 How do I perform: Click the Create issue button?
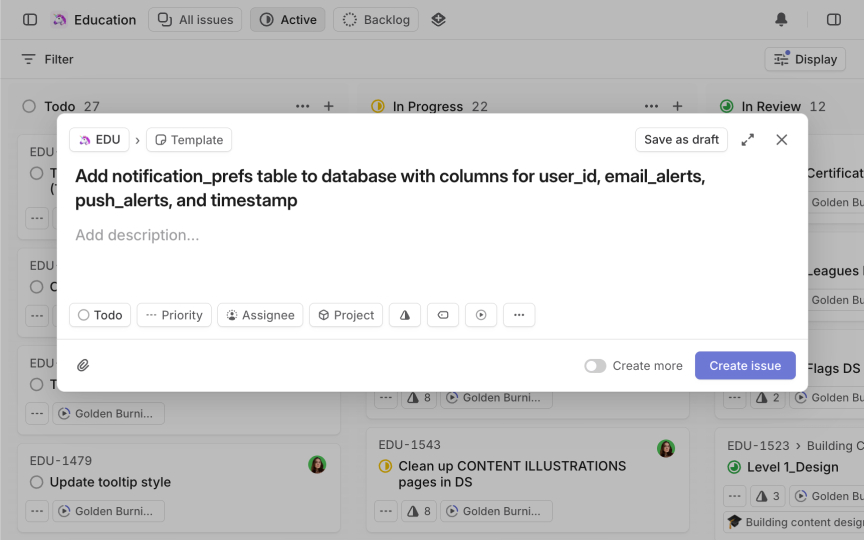click(745, 366)
